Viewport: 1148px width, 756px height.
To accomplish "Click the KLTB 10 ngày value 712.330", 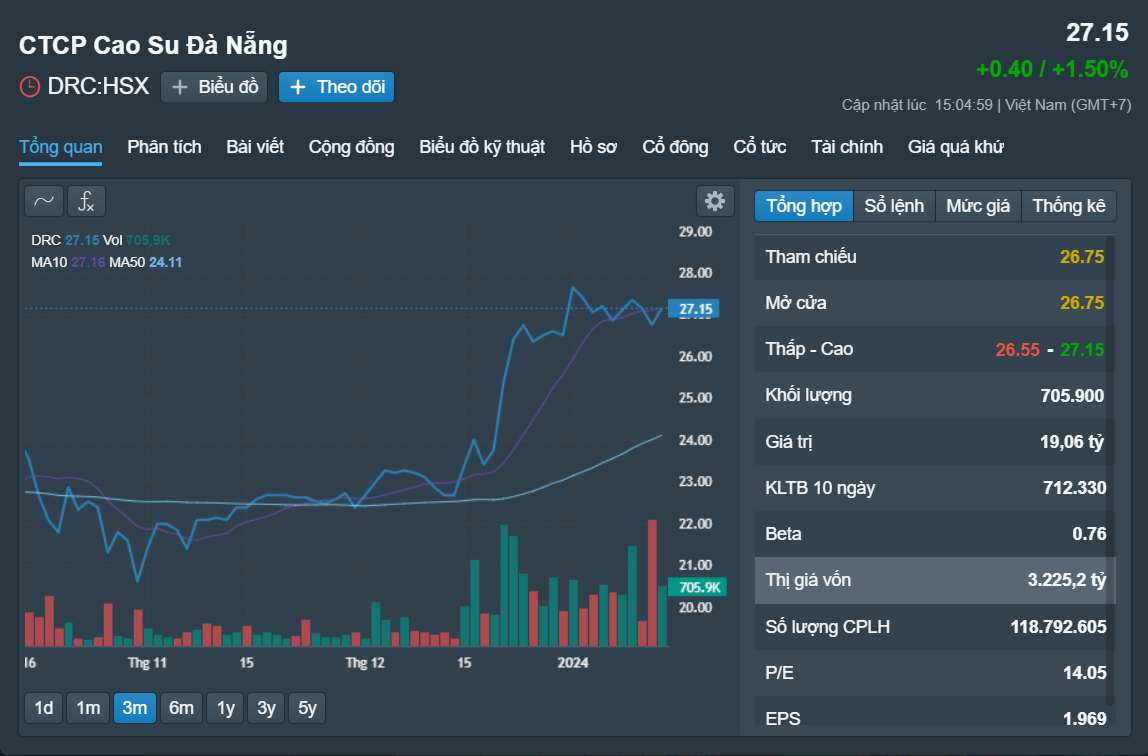I will pyautogui.click(x=1075, y=488).
